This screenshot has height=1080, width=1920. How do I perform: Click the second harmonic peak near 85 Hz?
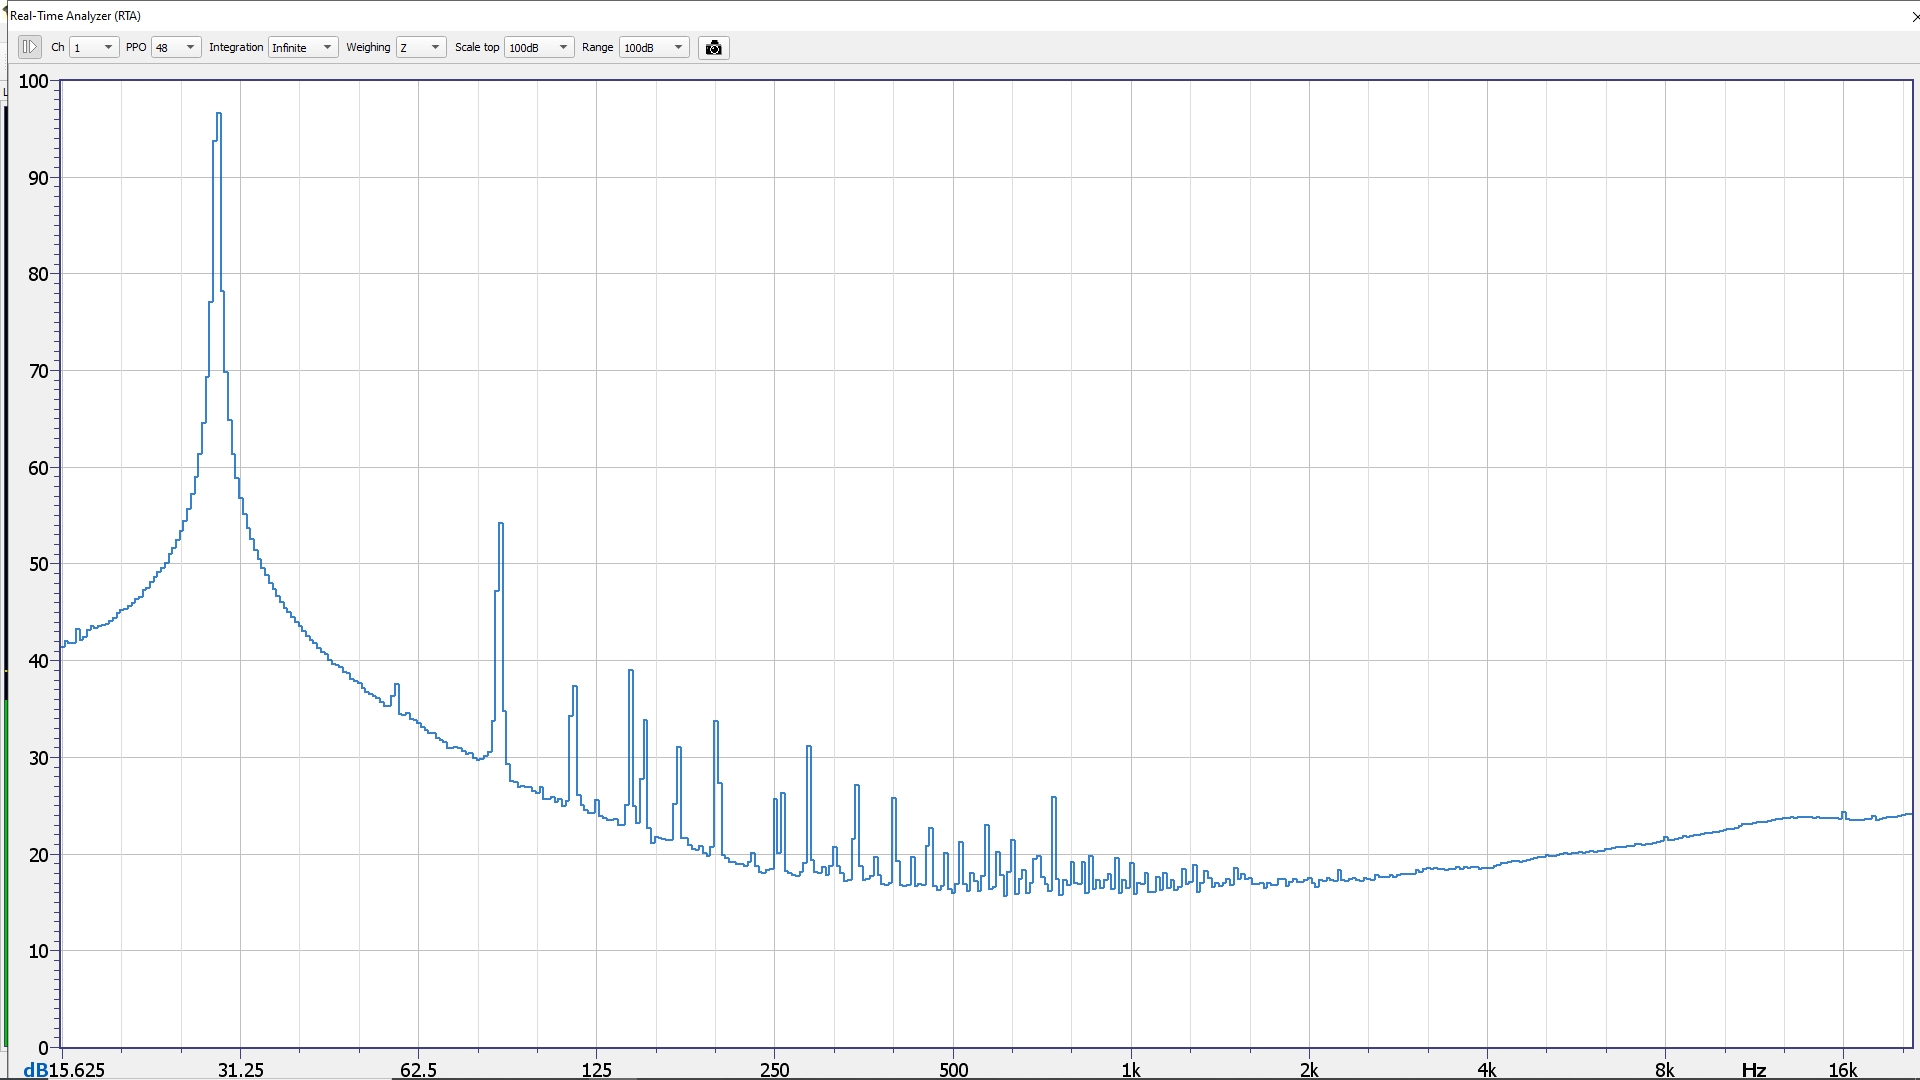(x=501, y=524)
